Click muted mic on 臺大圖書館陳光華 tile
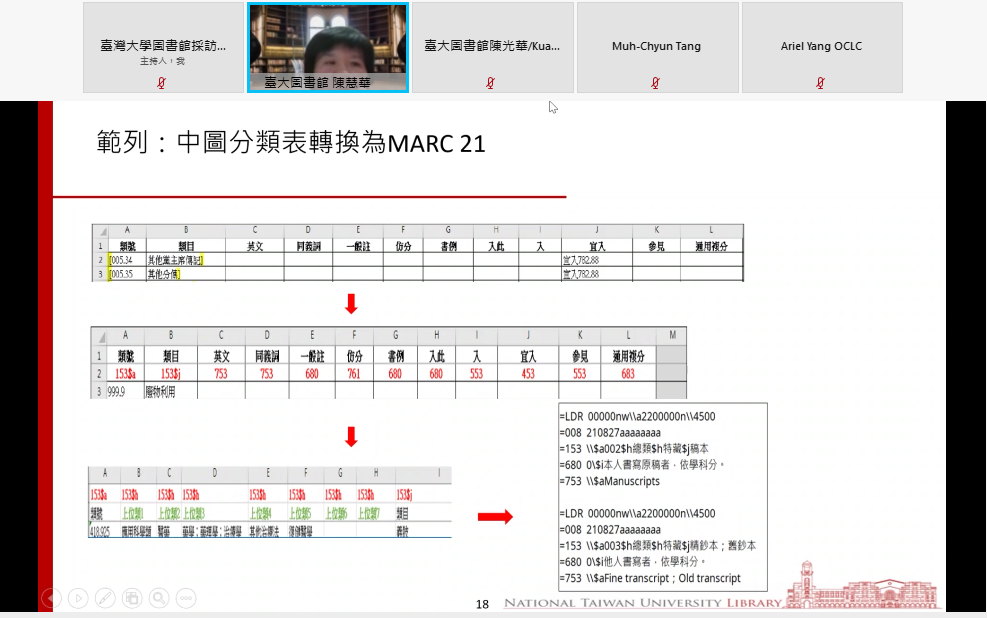 pyautogui.click(x=491, y=83)
